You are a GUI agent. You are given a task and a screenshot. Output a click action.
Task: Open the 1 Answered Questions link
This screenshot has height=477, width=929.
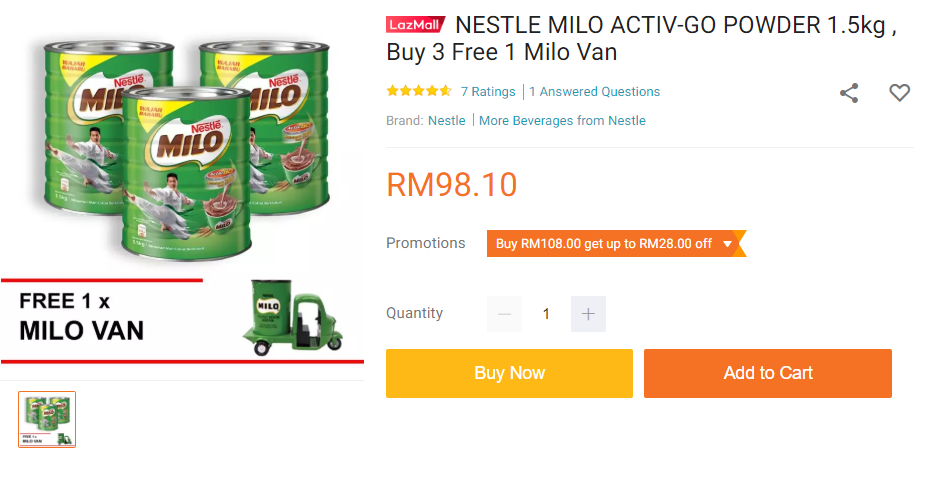pyautogui.click(x=595, y=91)
